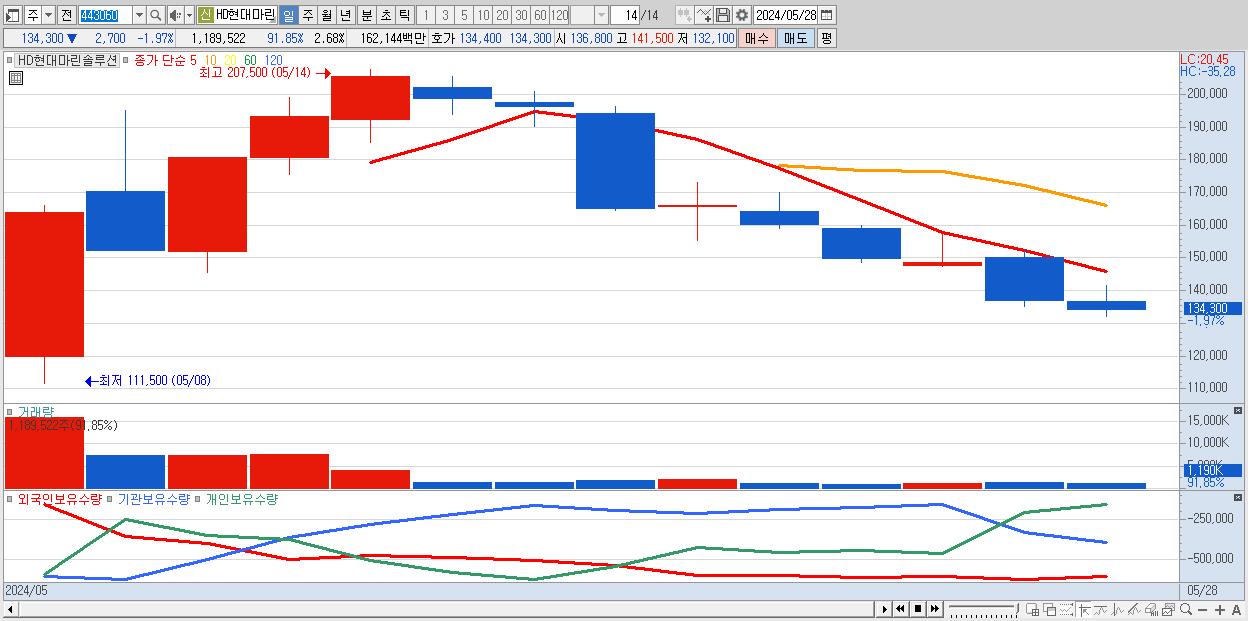Click the chart layout icon at toolbar start

point(12,15)
